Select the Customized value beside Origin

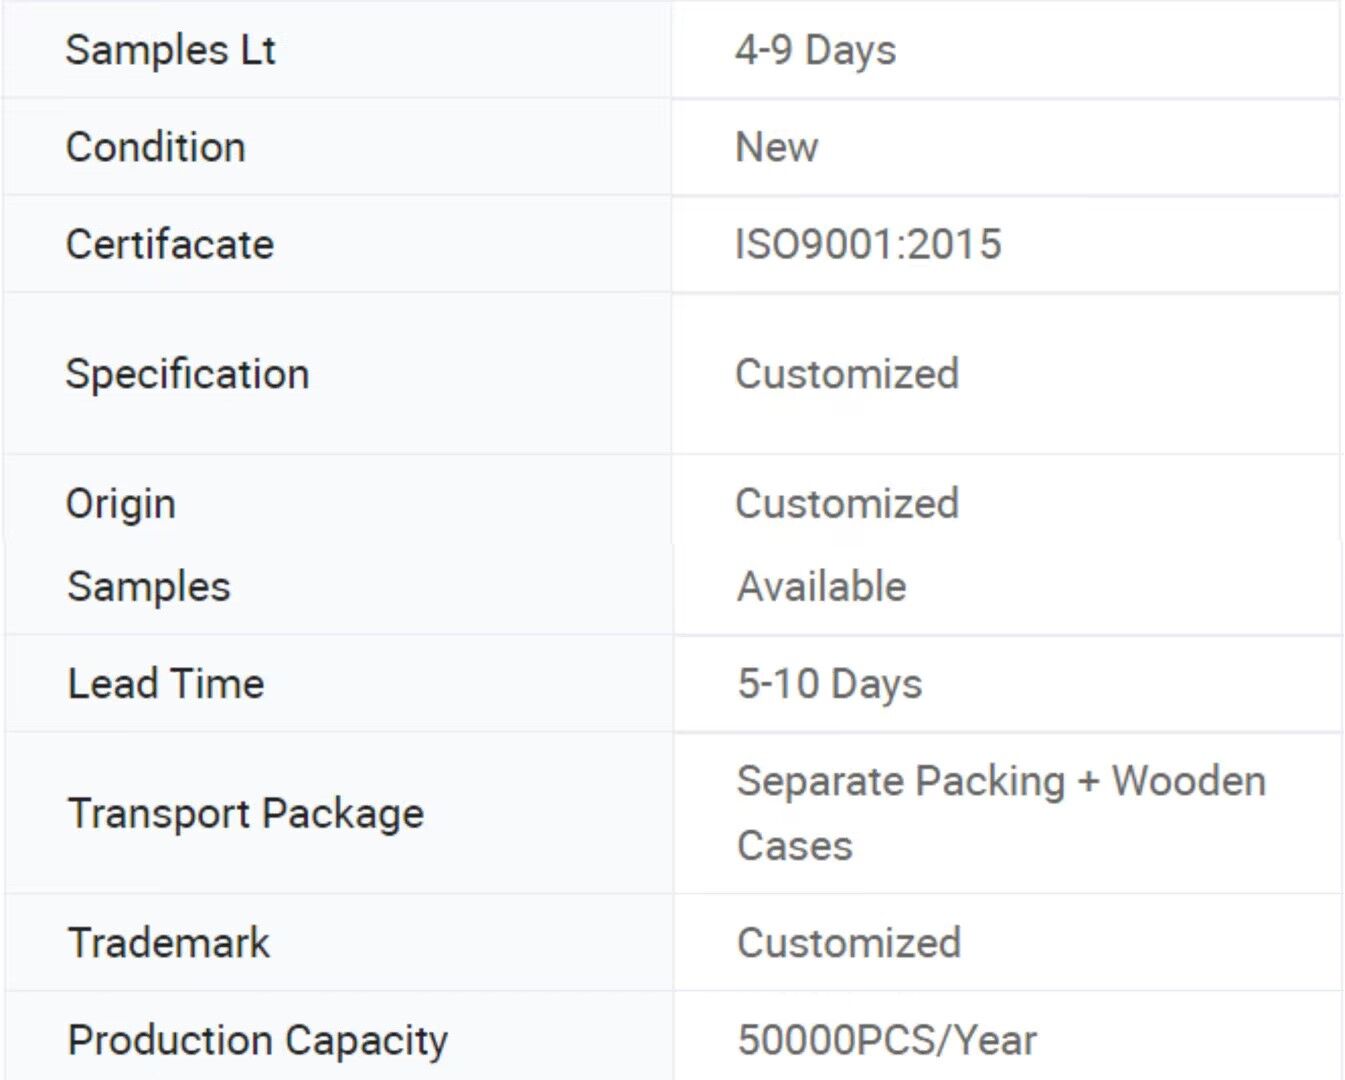pos(846,503)
